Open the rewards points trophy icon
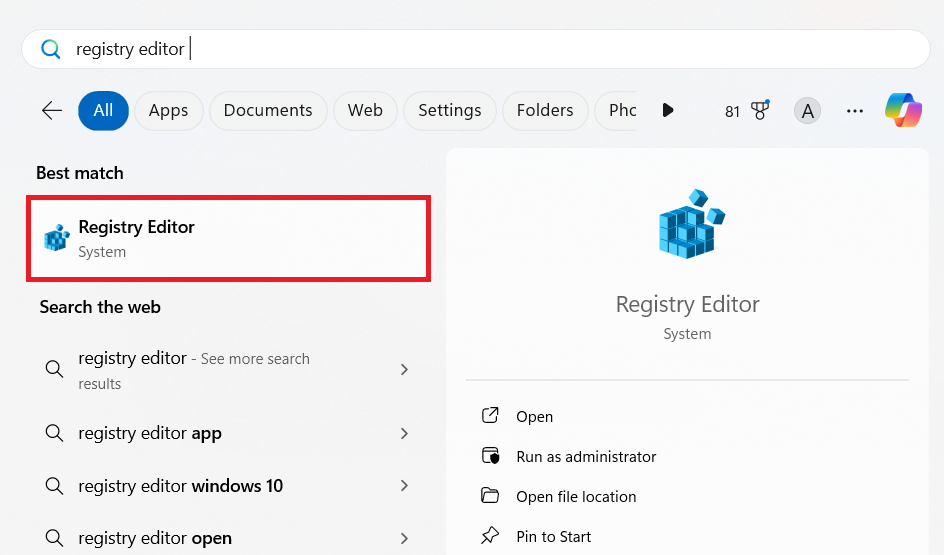This screenshot has height=555, width=944. [760, 110]
